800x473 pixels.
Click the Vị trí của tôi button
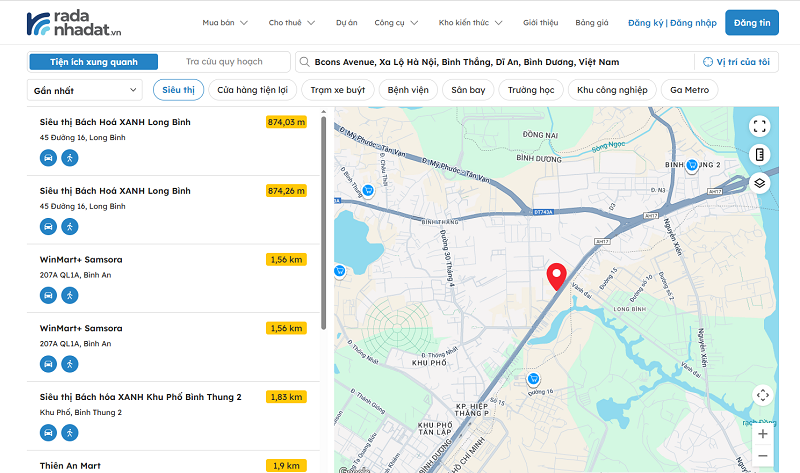(736, 62)
